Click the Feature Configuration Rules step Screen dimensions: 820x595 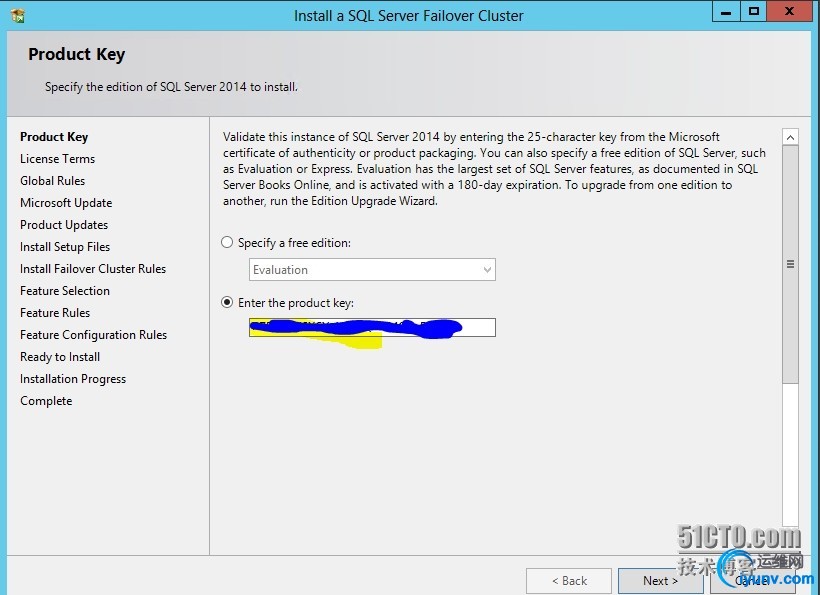[94, 335]
